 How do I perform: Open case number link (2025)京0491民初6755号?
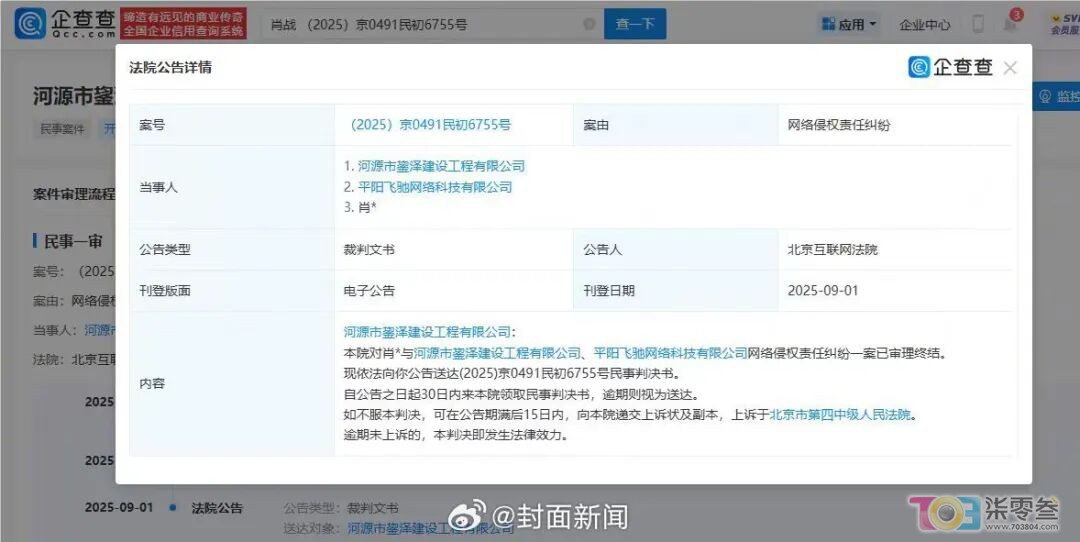click(430, 125)
